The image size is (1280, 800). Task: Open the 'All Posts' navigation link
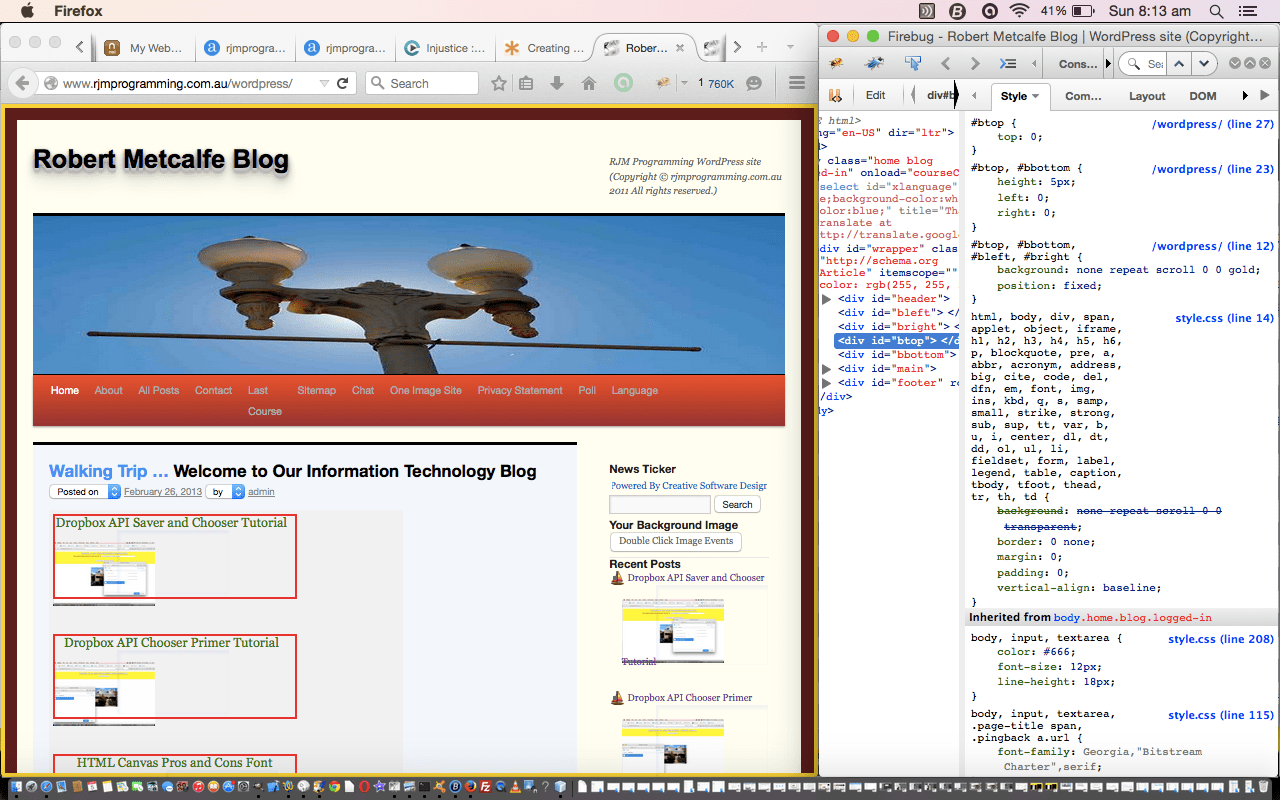pyautogui.click(x=159, y=390)
